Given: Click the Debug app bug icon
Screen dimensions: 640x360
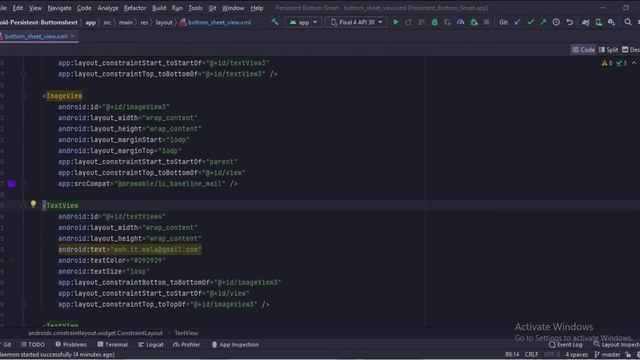Looking at the screenshot, I should pyautogui.click(x=435, y=22).
